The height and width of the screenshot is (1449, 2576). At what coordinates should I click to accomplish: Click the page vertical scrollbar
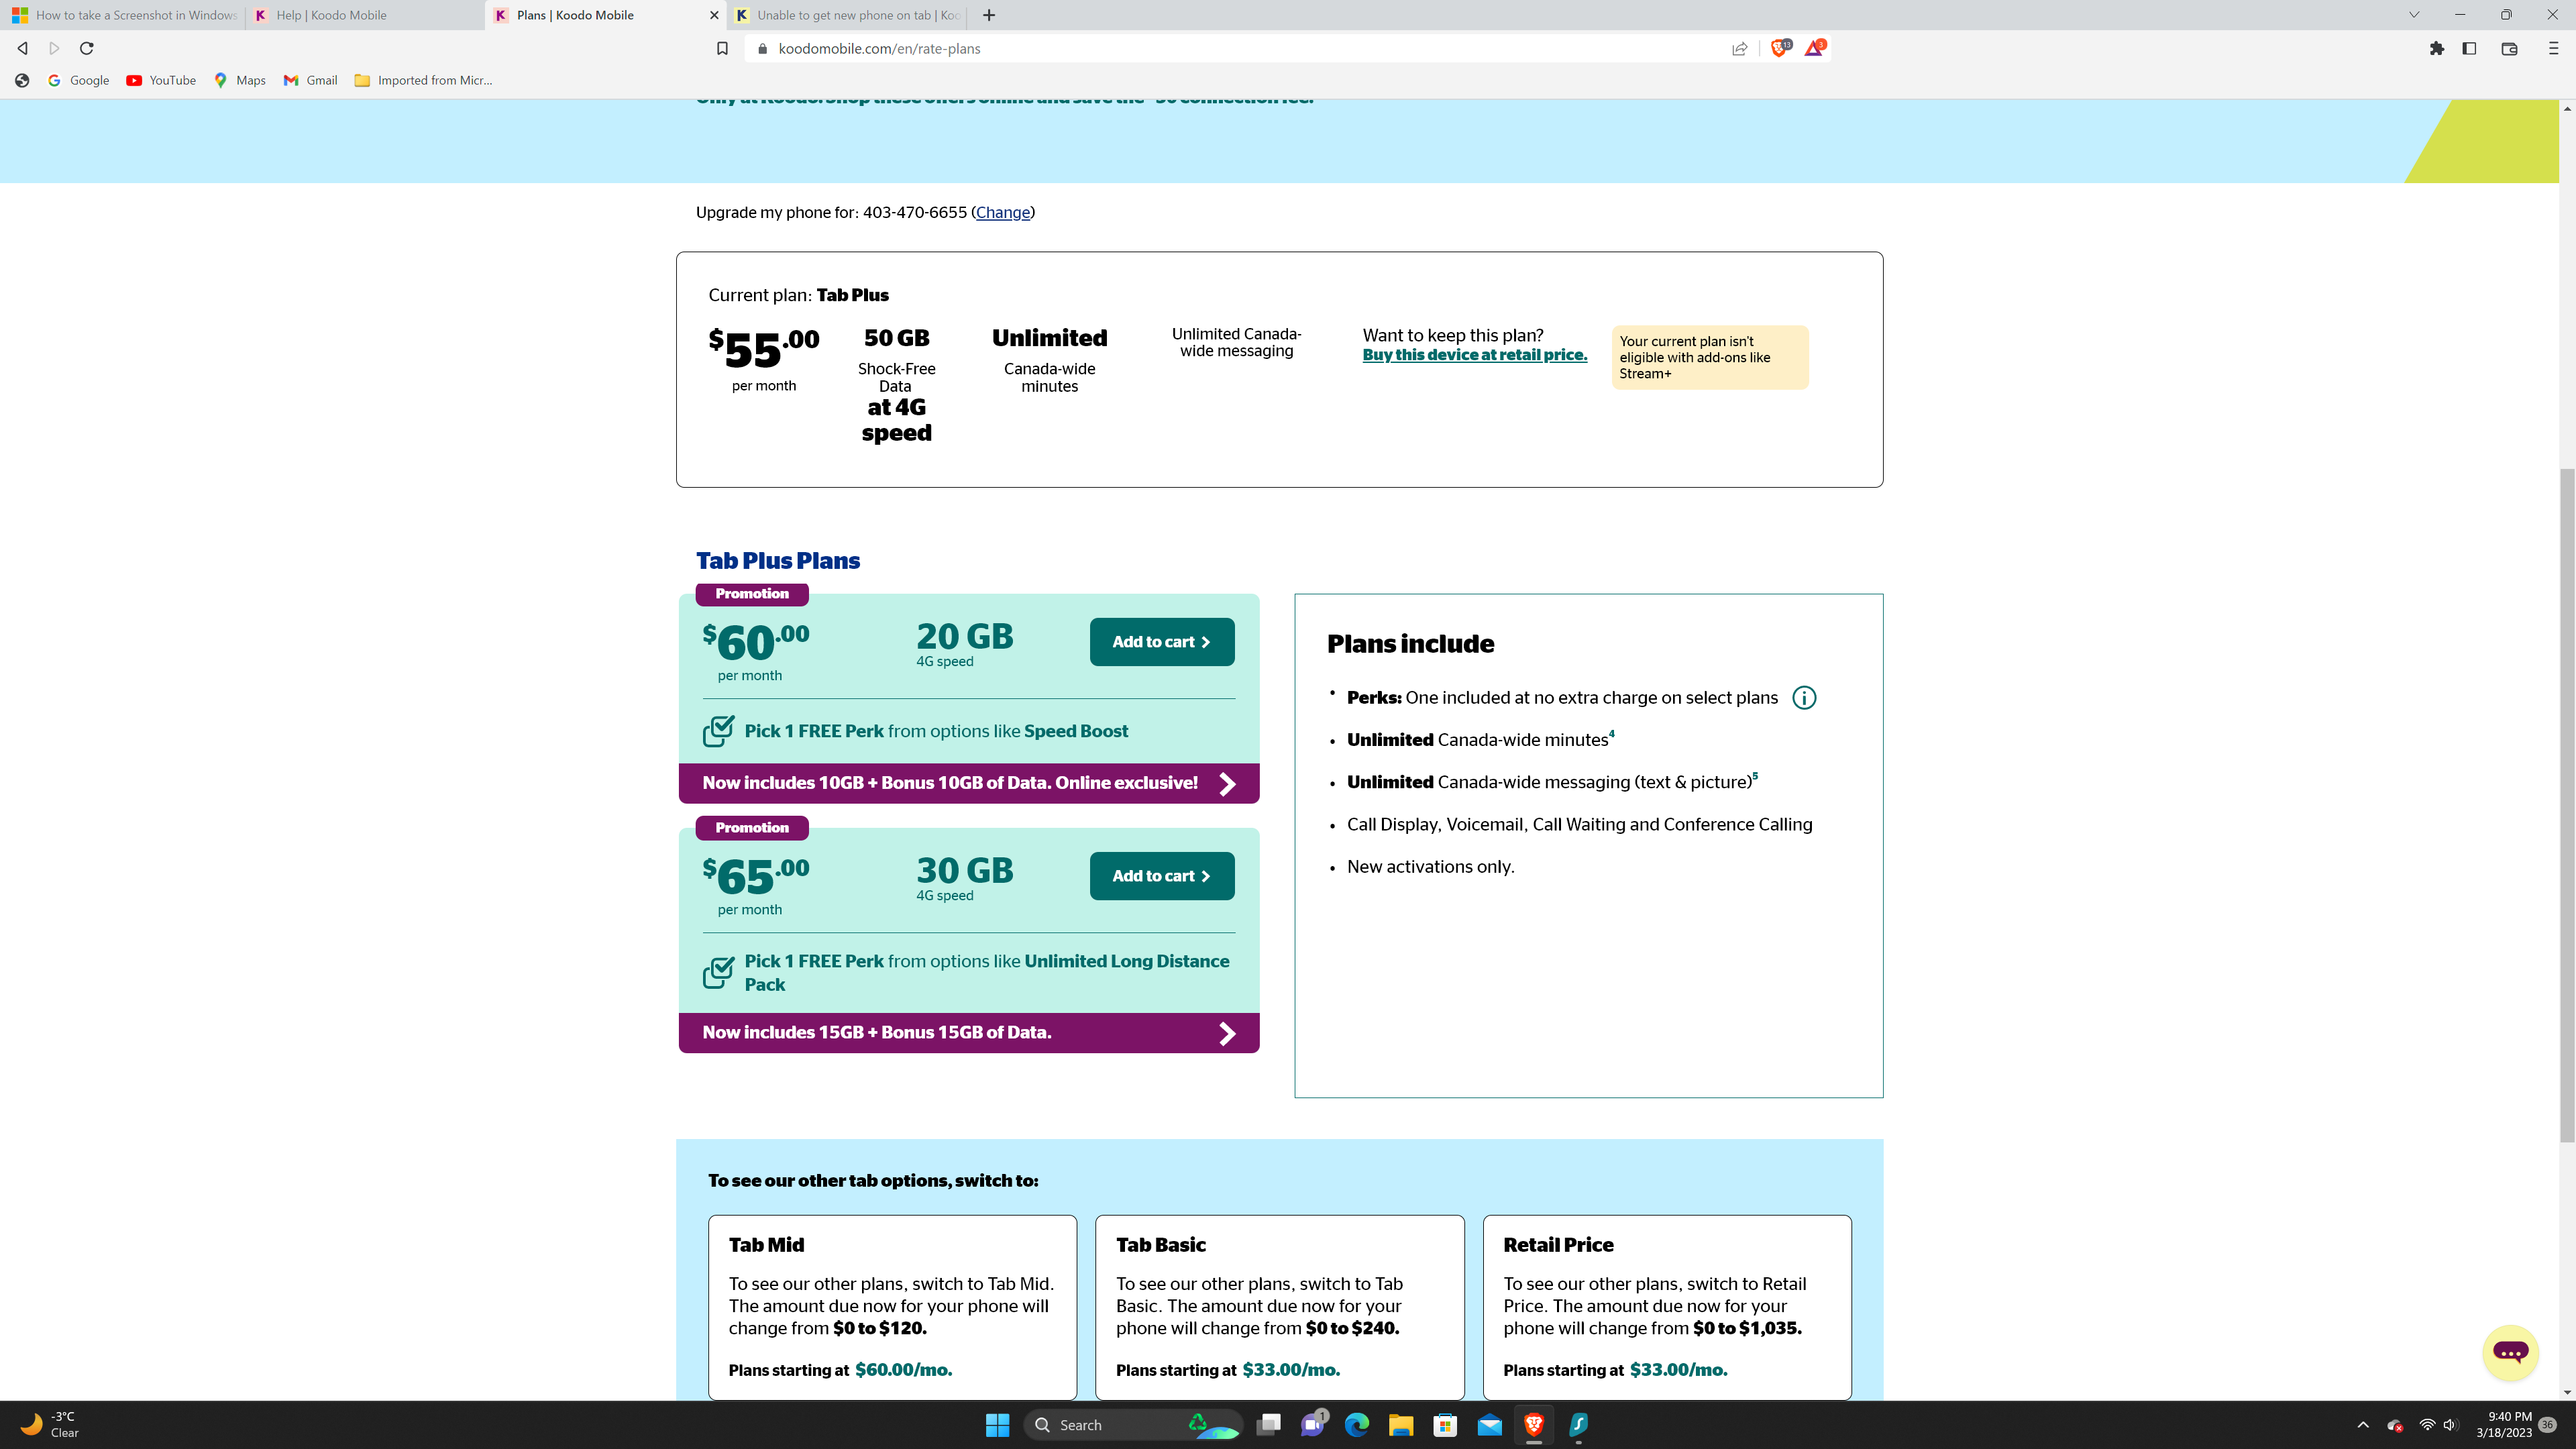coord(2567,805)
